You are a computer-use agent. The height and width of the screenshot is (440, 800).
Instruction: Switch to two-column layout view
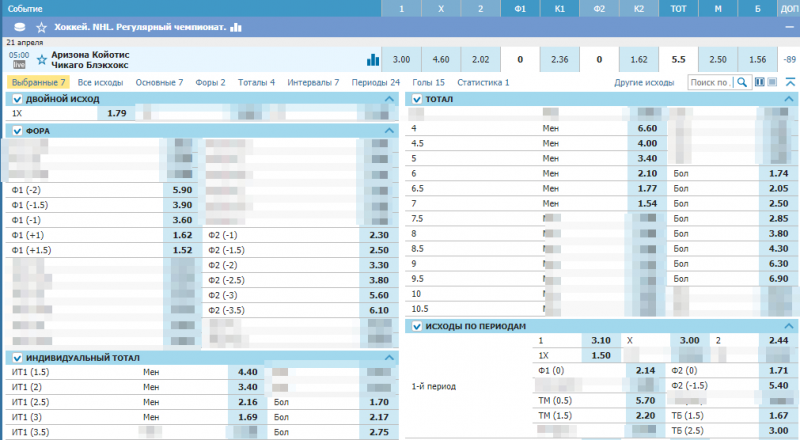click(x=761, y=83)
